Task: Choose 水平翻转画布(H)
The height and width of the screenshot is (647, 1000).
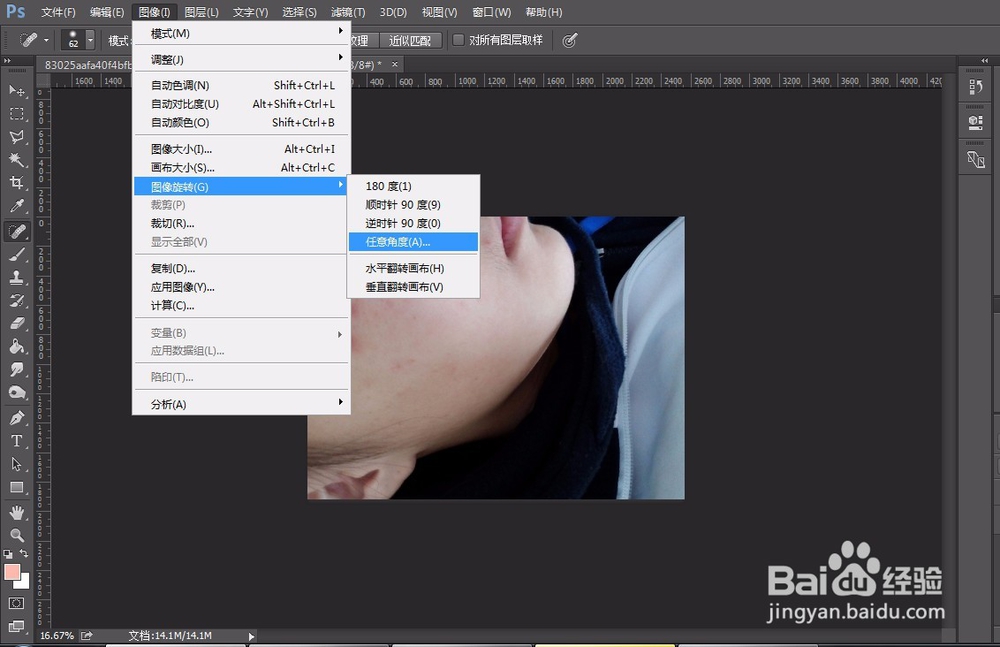Action: pos(413,269)
